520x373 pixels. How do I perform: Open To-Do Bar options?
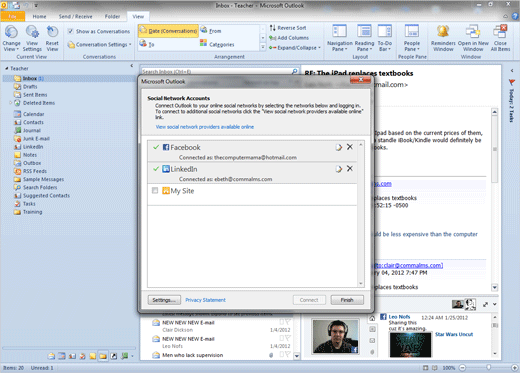click(385, 39)
